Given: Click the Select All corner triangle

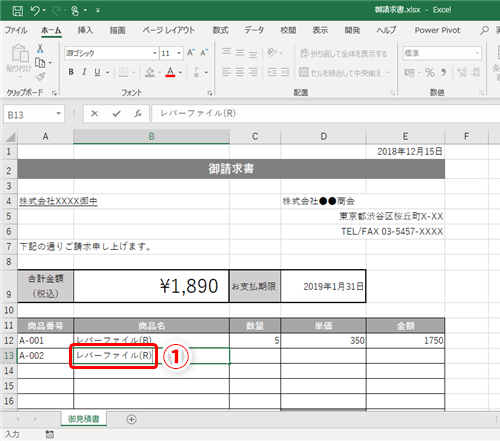Looking at the screenshot, I should pyautogui.click(x=10, y=137).
